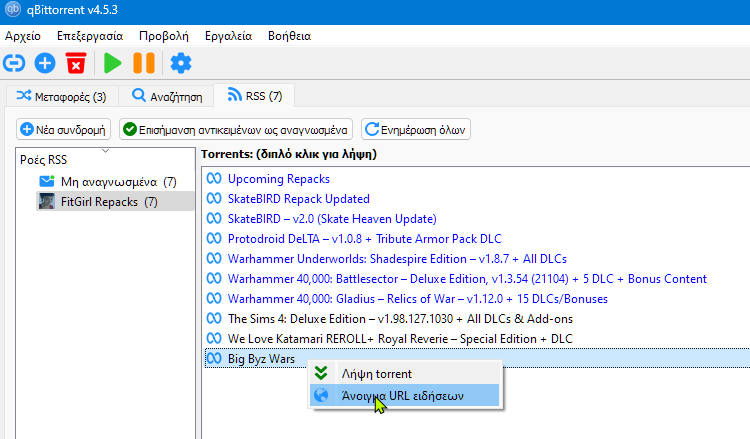Click the feed icon beside Warhammer 40,000: Gladius

pos(214,298)
